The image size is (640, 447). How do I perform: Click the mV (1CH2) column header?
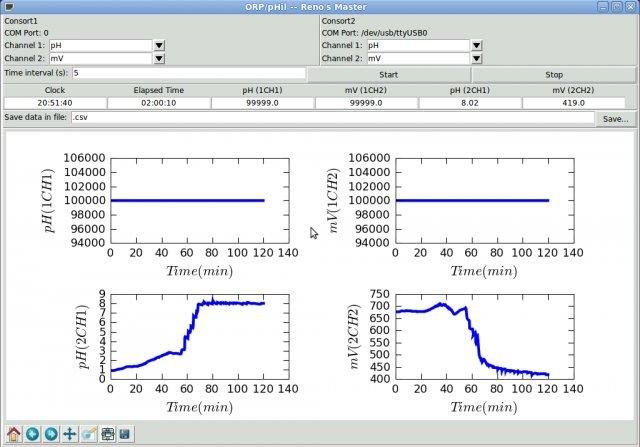(366, 90)
